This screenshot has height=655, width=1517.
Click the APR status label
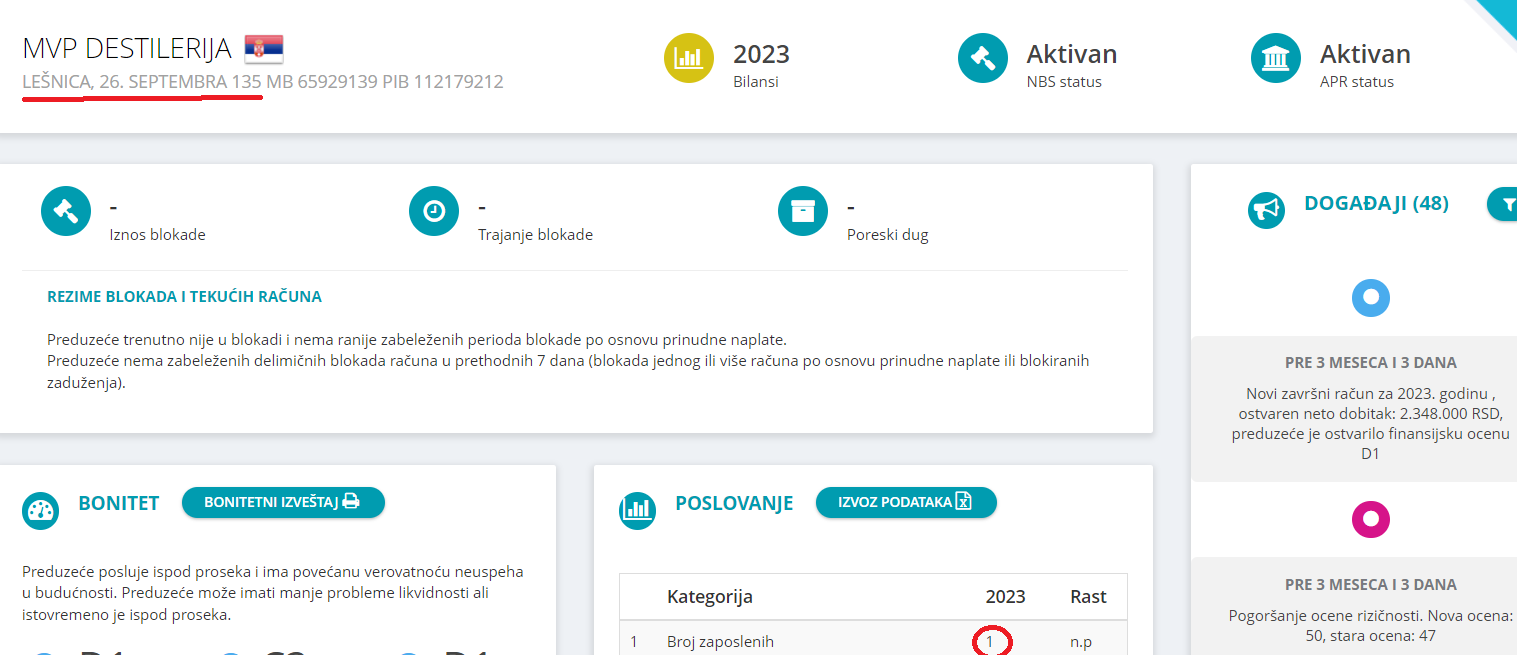tap(1357, 82)
